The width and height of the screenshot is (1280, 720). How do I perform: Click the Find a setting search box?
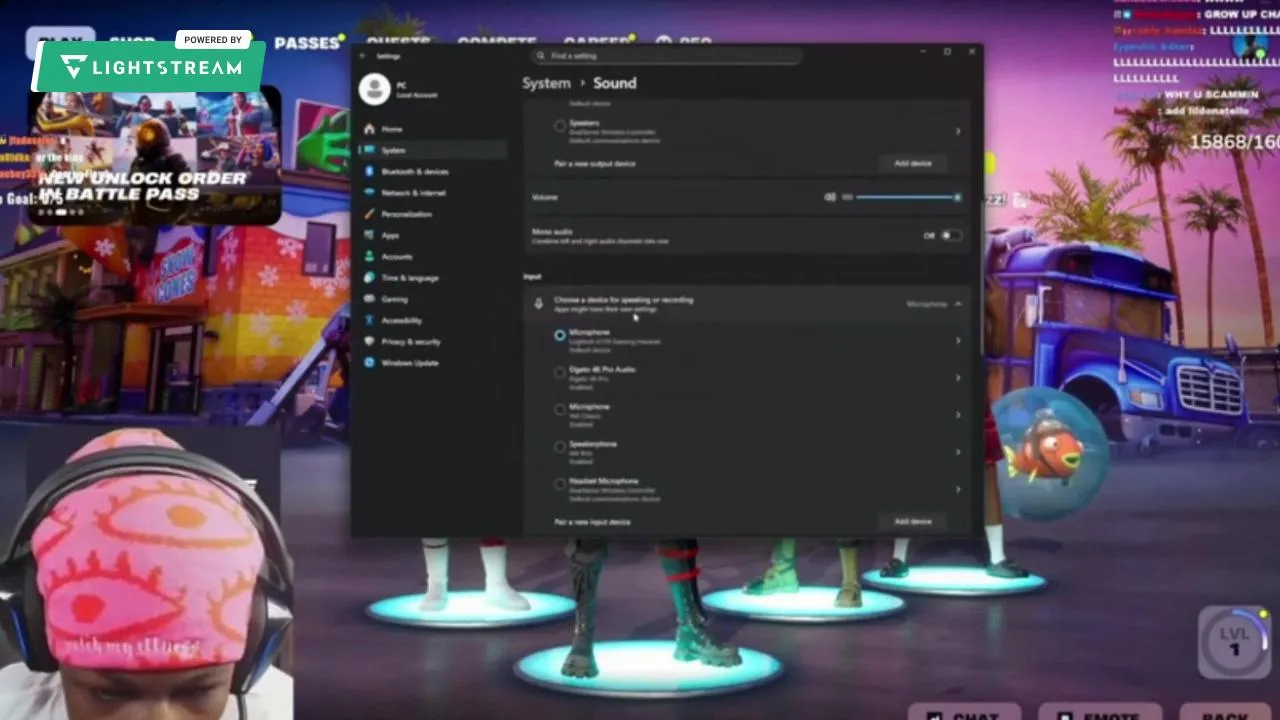click(668, 56)
